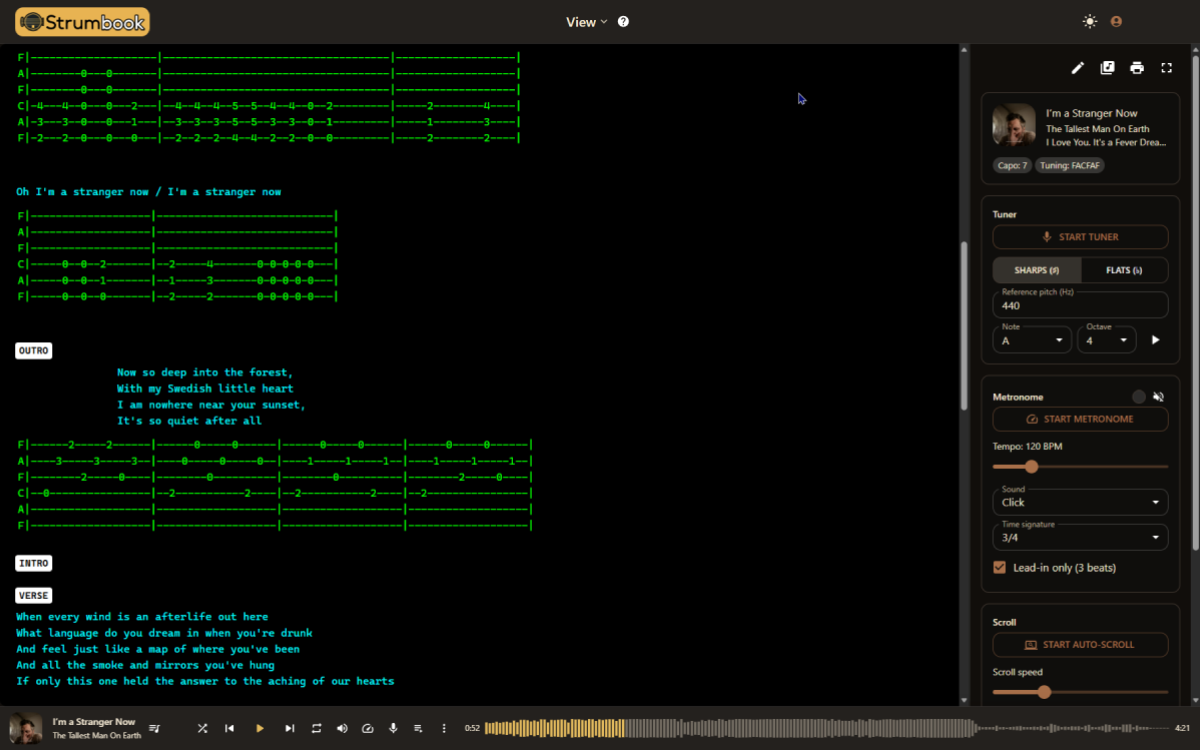Click START METRONOME button
The width and height of the screenshot is (1200, 750).
(1080, 419)
